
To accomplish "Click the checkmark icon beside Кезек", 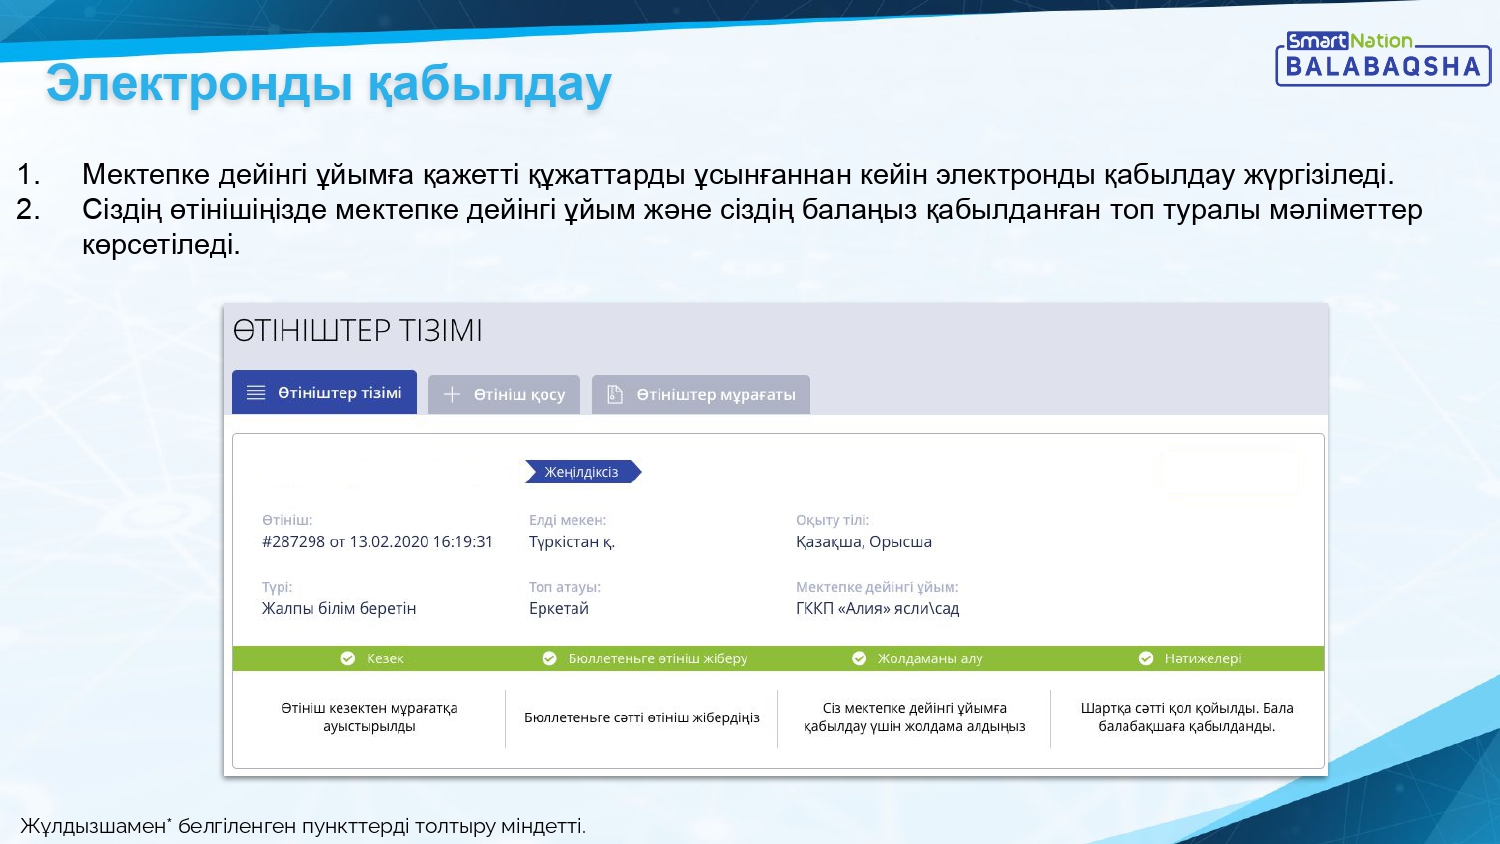I will (348, 658).
